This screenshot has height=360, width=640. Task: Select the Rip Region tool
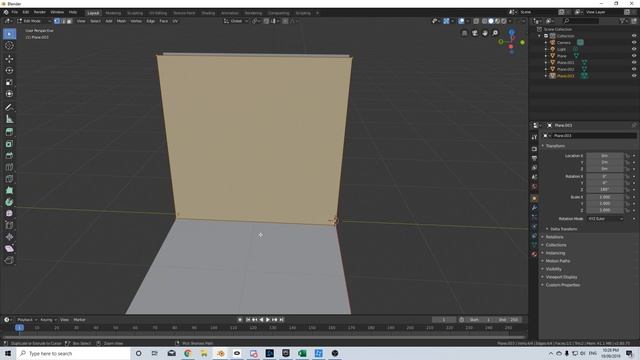(9, 260)
